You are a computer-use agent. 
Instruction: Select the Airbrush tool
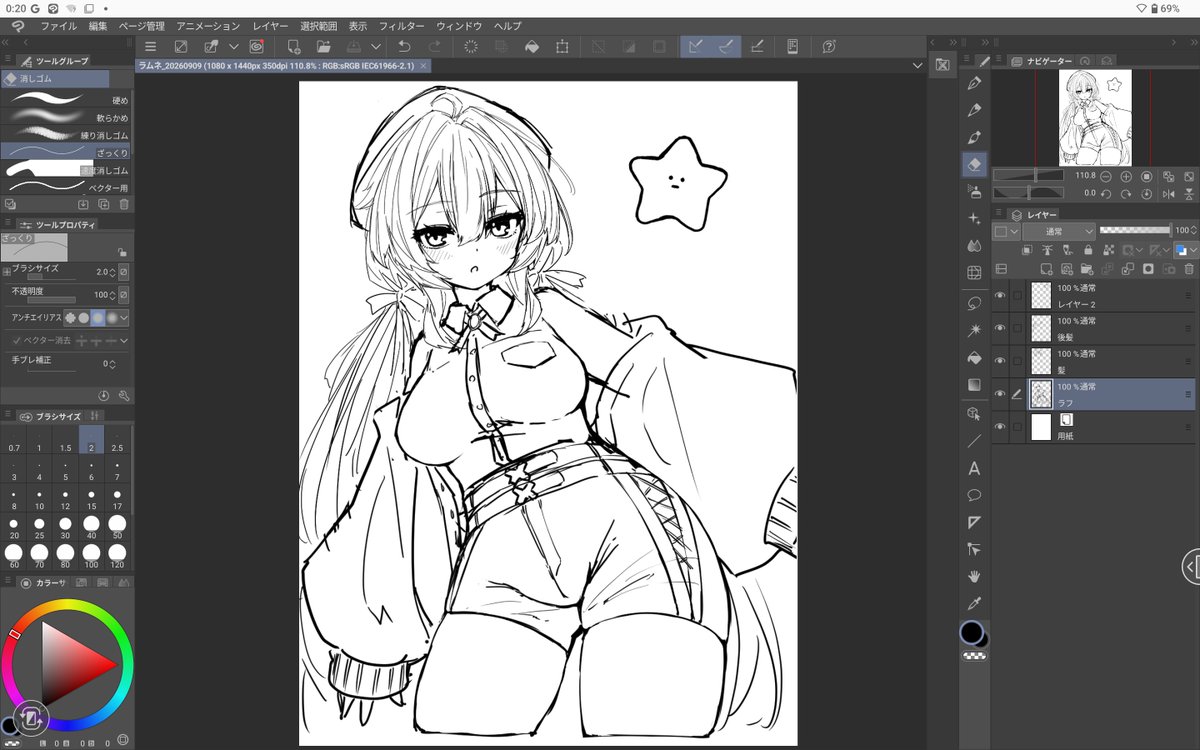pyautogui.click(x=974, y=191)
